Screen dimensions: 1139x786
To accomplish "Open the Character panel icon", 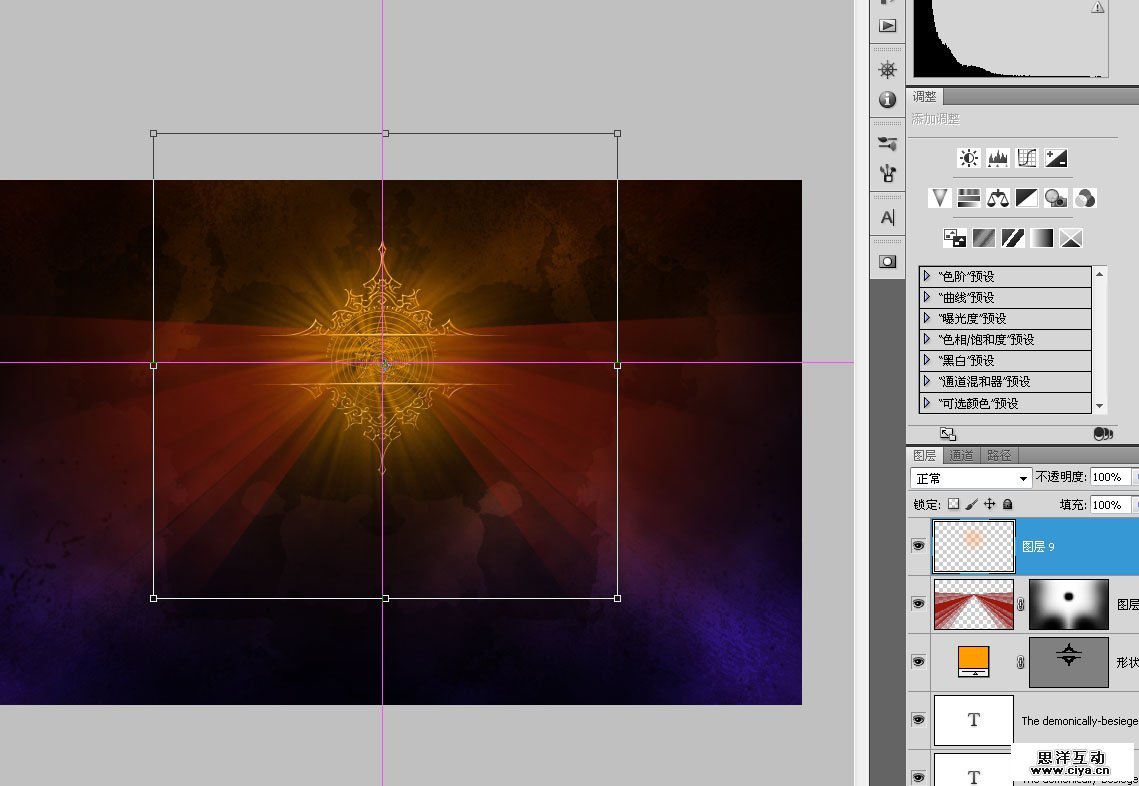I will point(887,218).
